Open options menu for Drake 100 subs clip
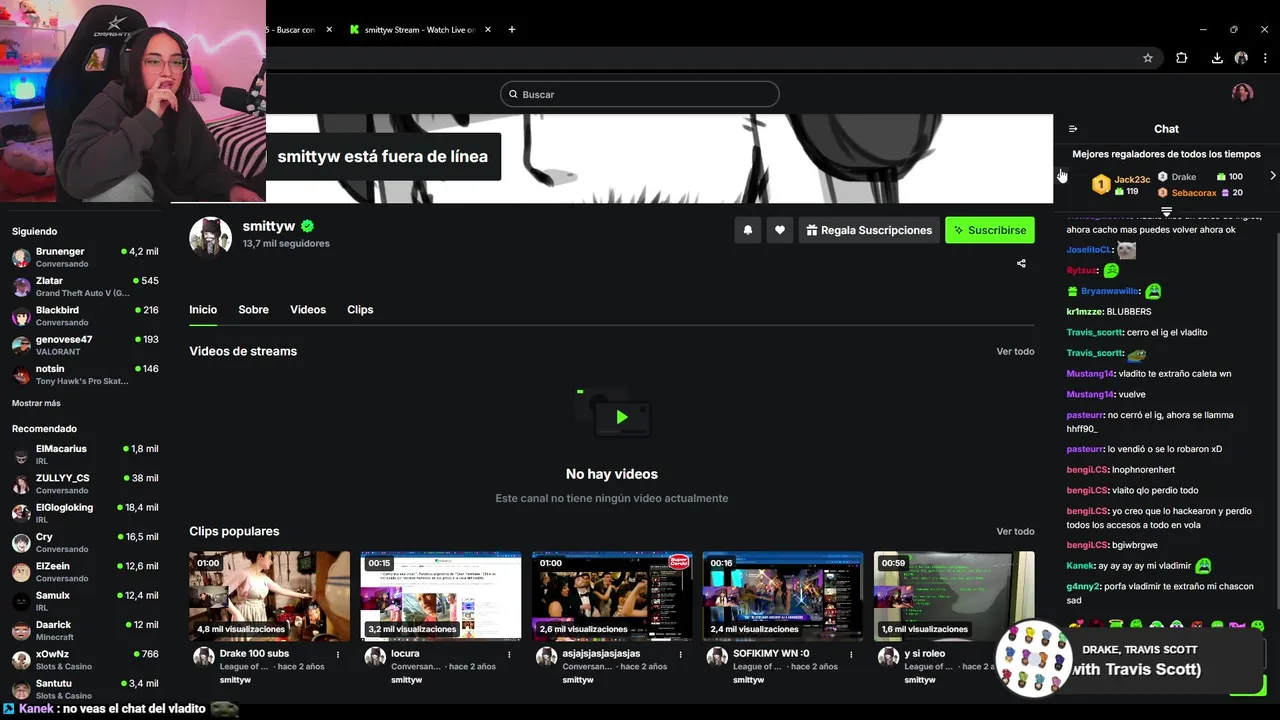This screenshot has width=1280, height=720. coord(338,654)
